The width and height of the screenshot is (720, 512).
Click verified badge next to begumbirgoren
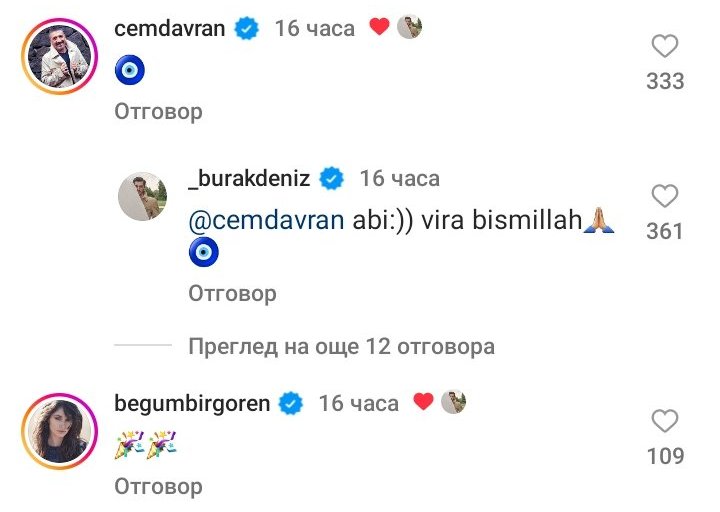tap(291, 404)
